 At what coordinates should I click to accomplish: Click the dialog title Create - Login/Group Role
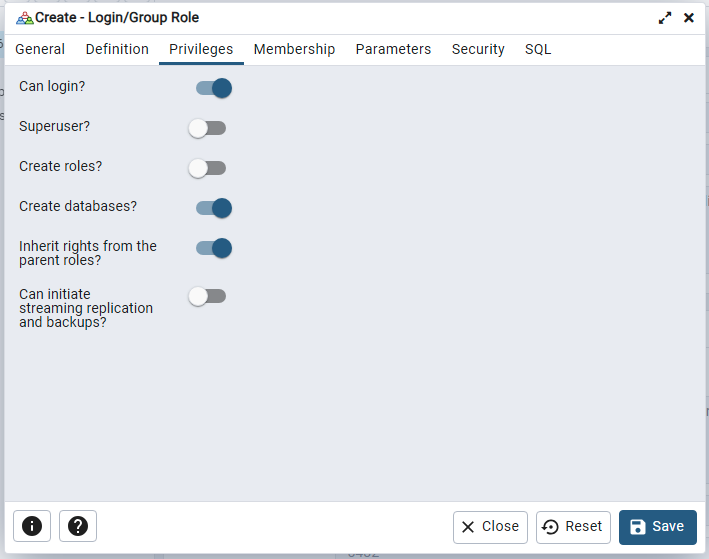(117, 18)
